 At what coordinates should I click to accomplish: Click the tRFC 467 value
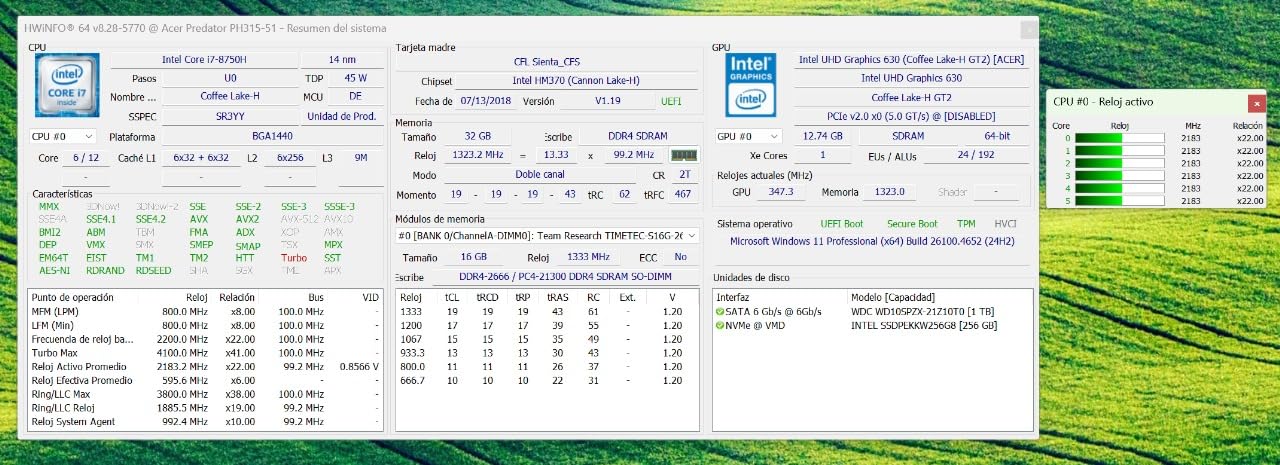[683, 195]
